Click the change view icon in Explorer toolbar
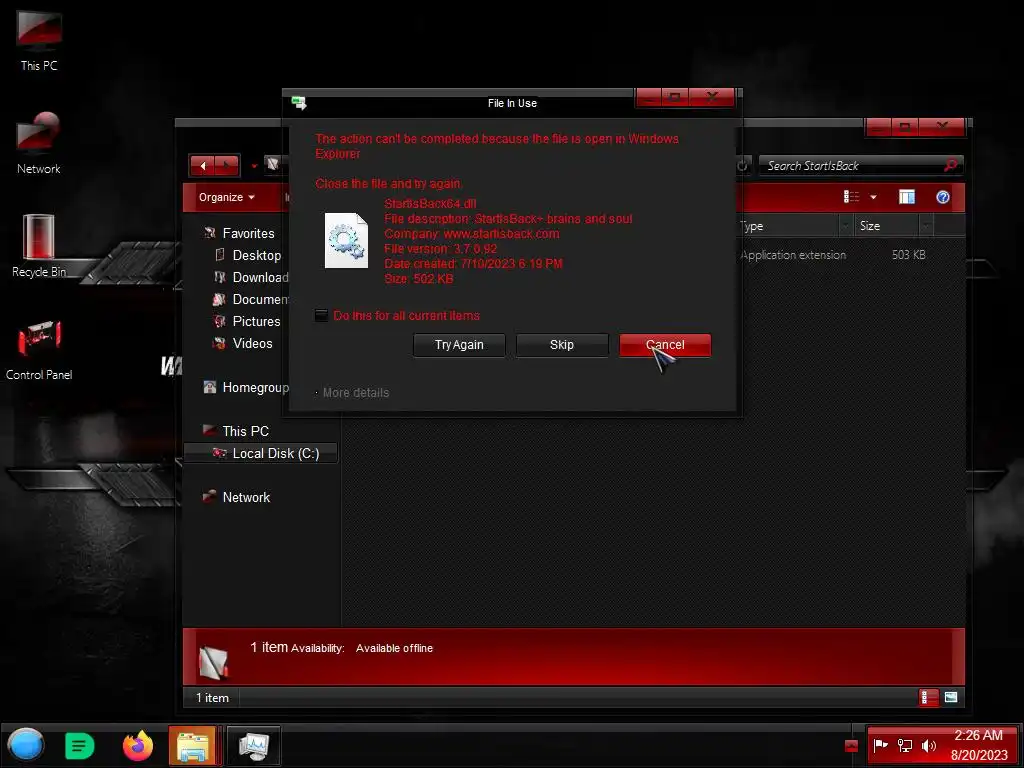 tap(851, 197)
